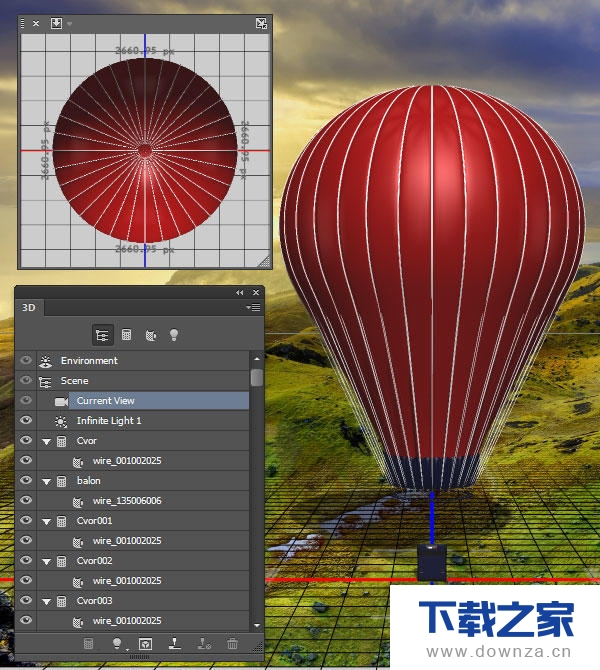Collapse the Cvor mesh group
This screenshot has width=600, height=670.
(47, 442)
